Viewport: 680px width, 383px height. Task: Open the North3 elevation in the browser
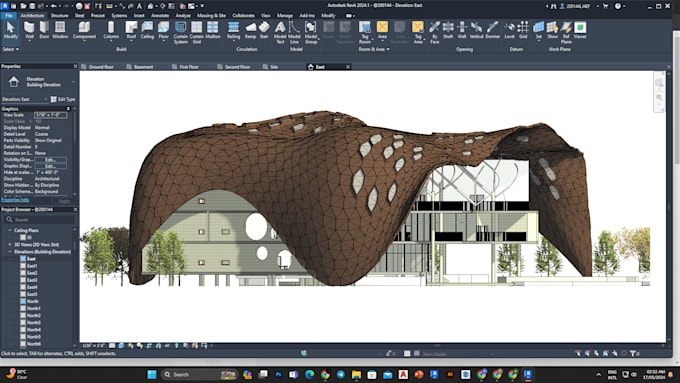tap(34, 323)
